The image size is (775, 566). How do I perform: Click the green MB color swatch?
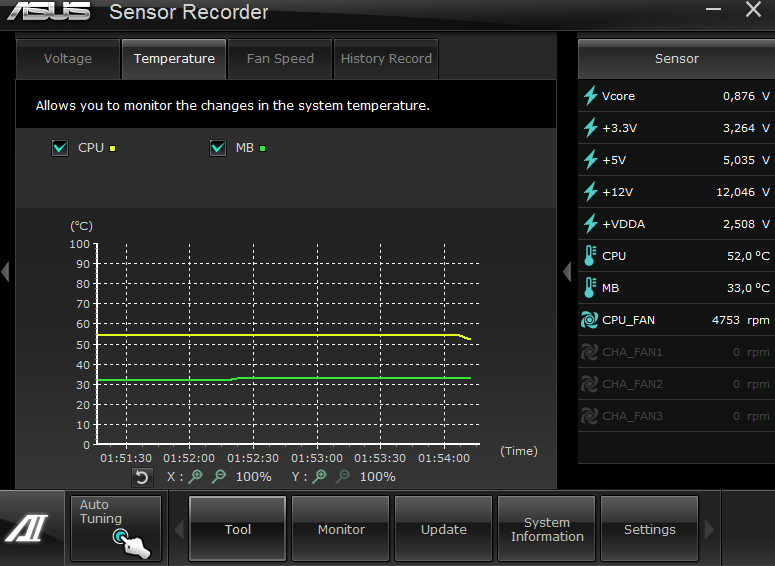262,148
